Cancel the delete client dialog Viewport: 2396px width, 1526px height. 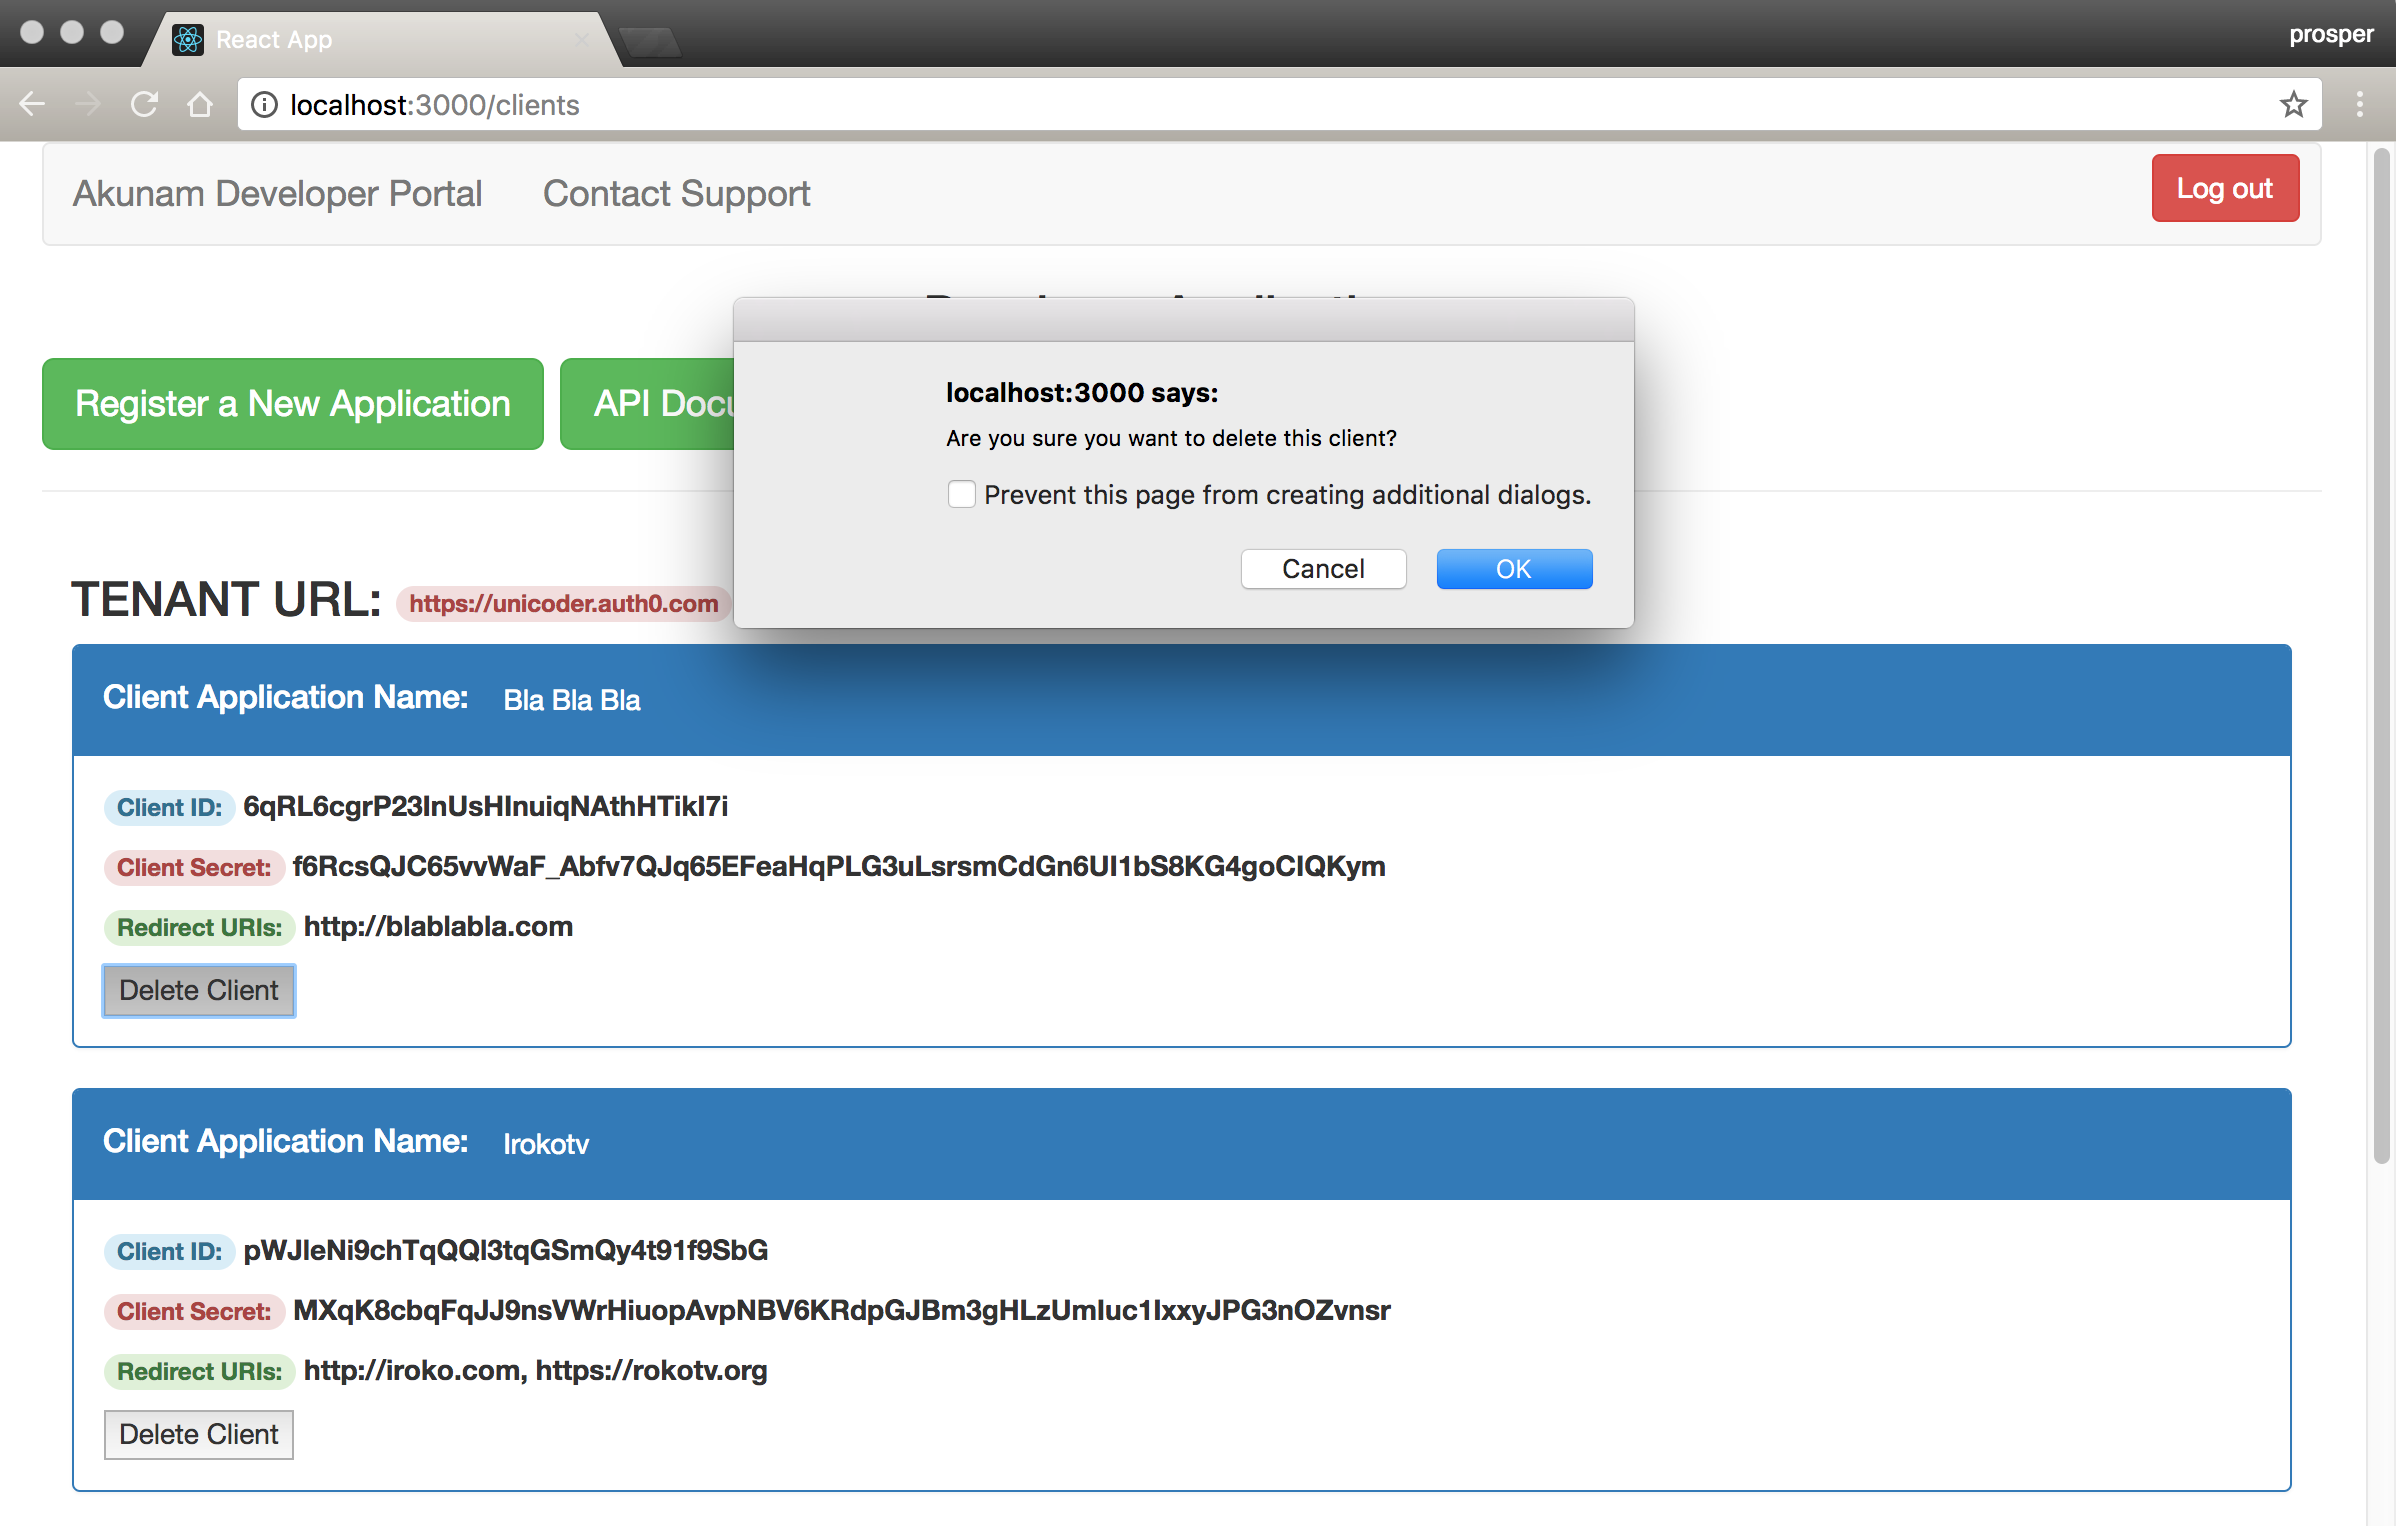coord(1323,568)
